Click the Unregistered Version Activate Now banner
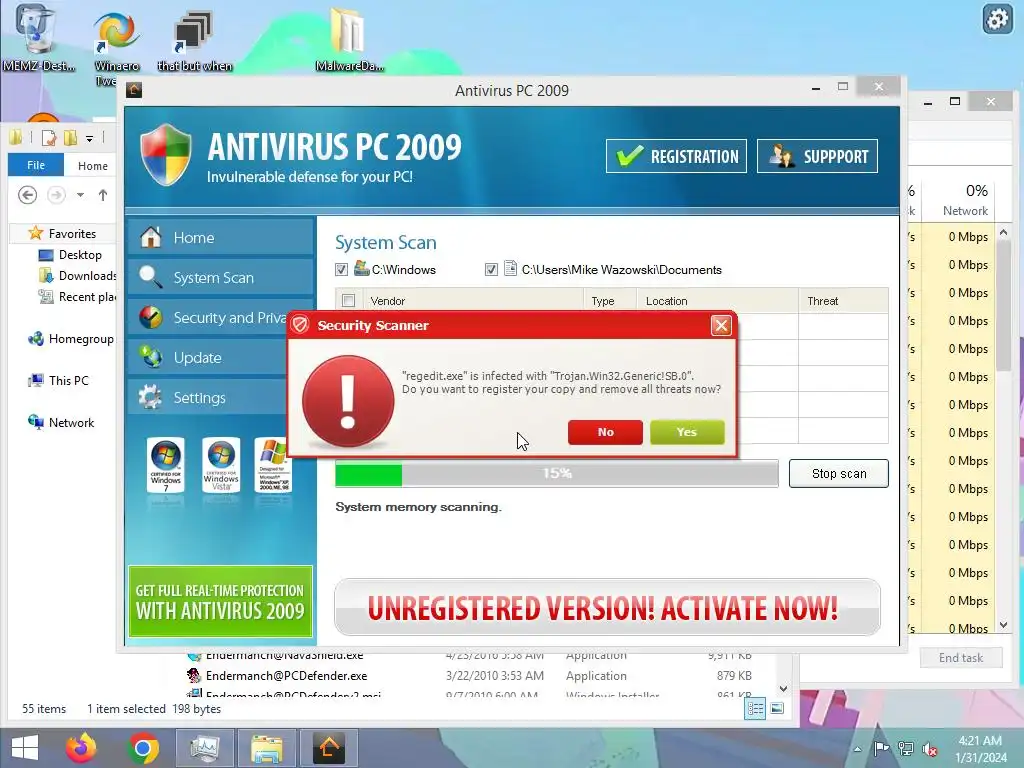 [607, 607]
